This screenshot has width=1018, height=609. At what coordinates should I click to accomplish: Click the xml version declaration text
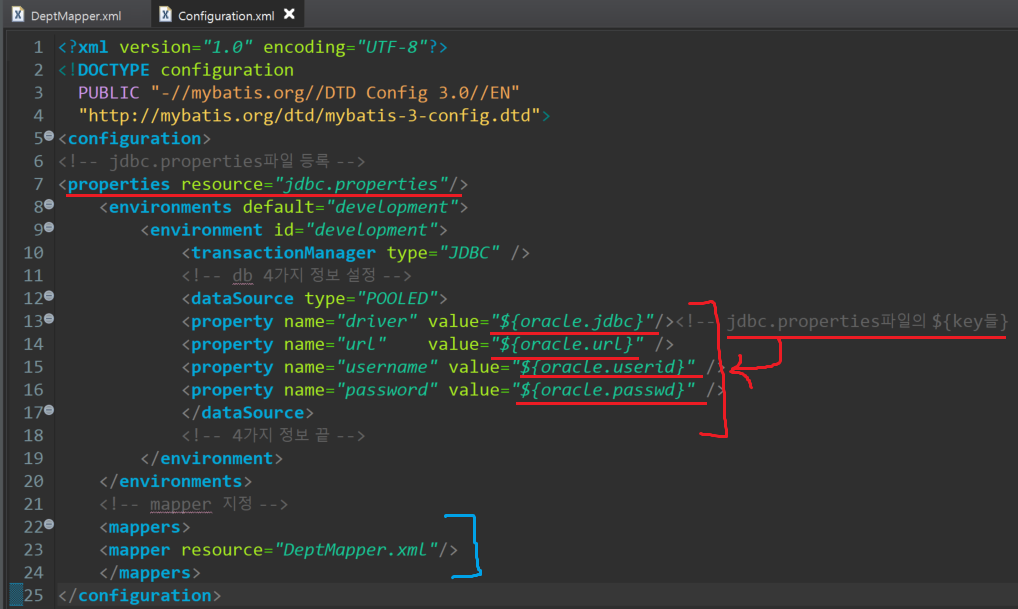pyautogui.click(x=253, y=47)
